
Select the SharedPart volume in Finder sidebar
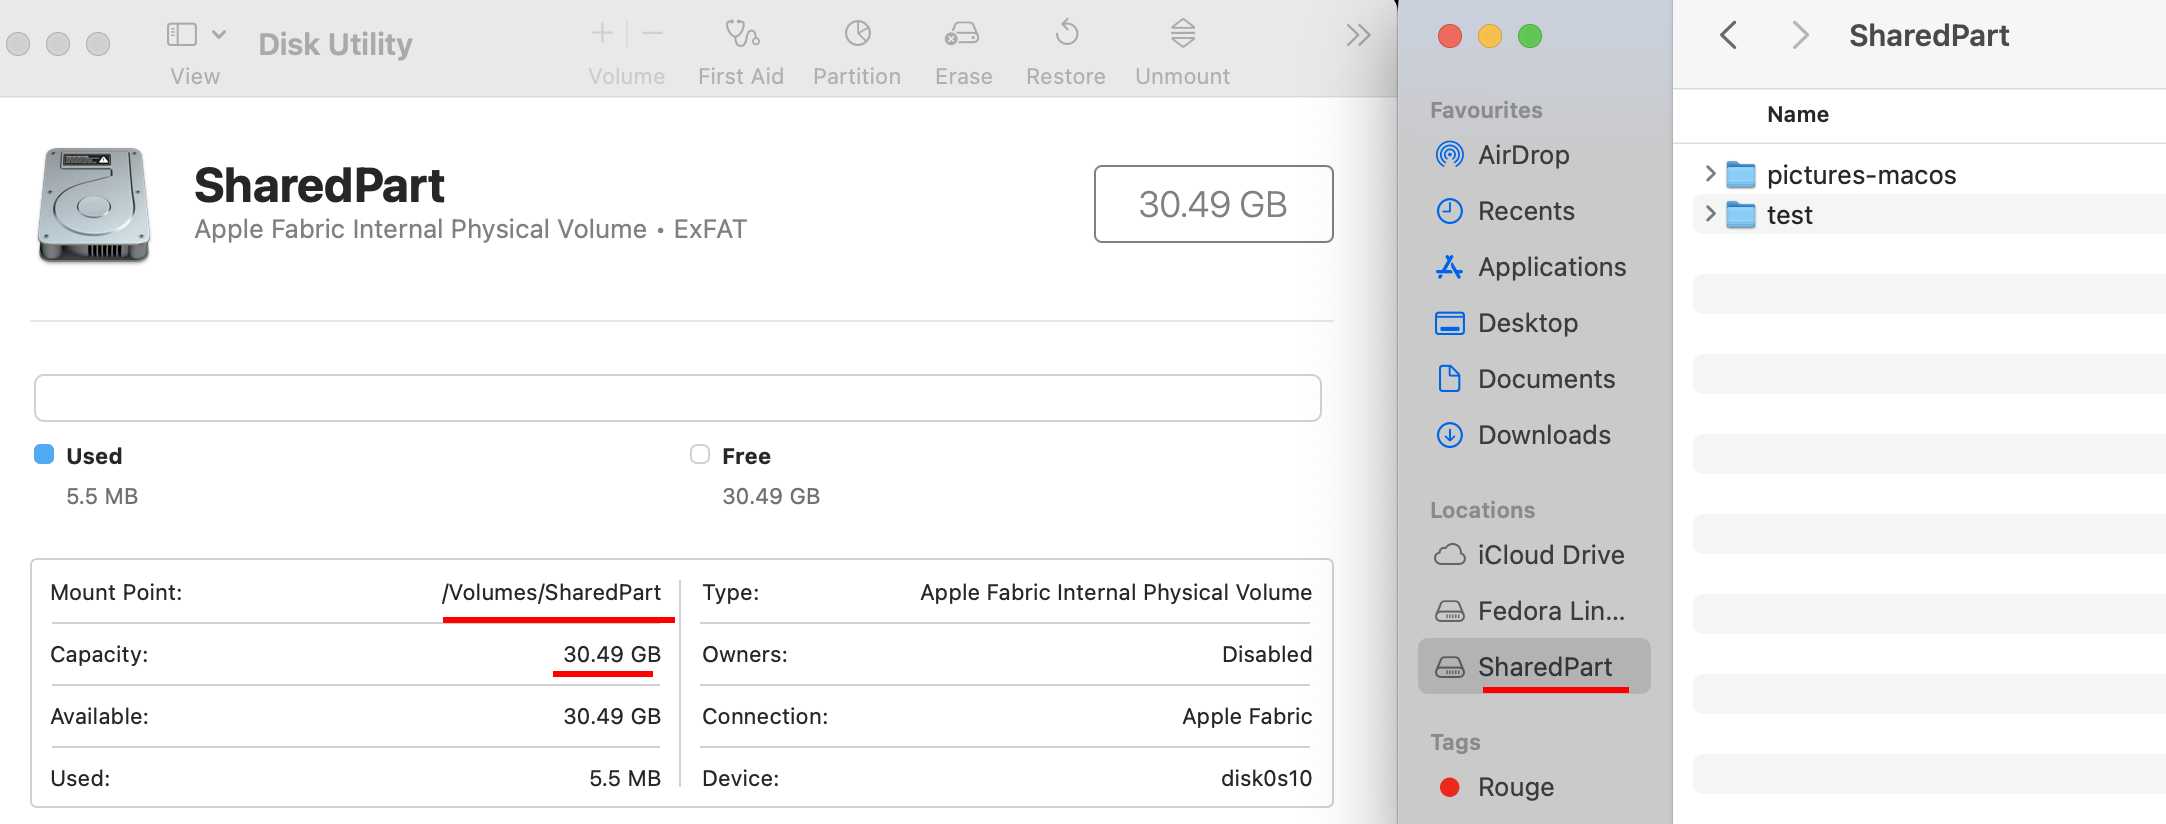click(x=1534, y=666)
